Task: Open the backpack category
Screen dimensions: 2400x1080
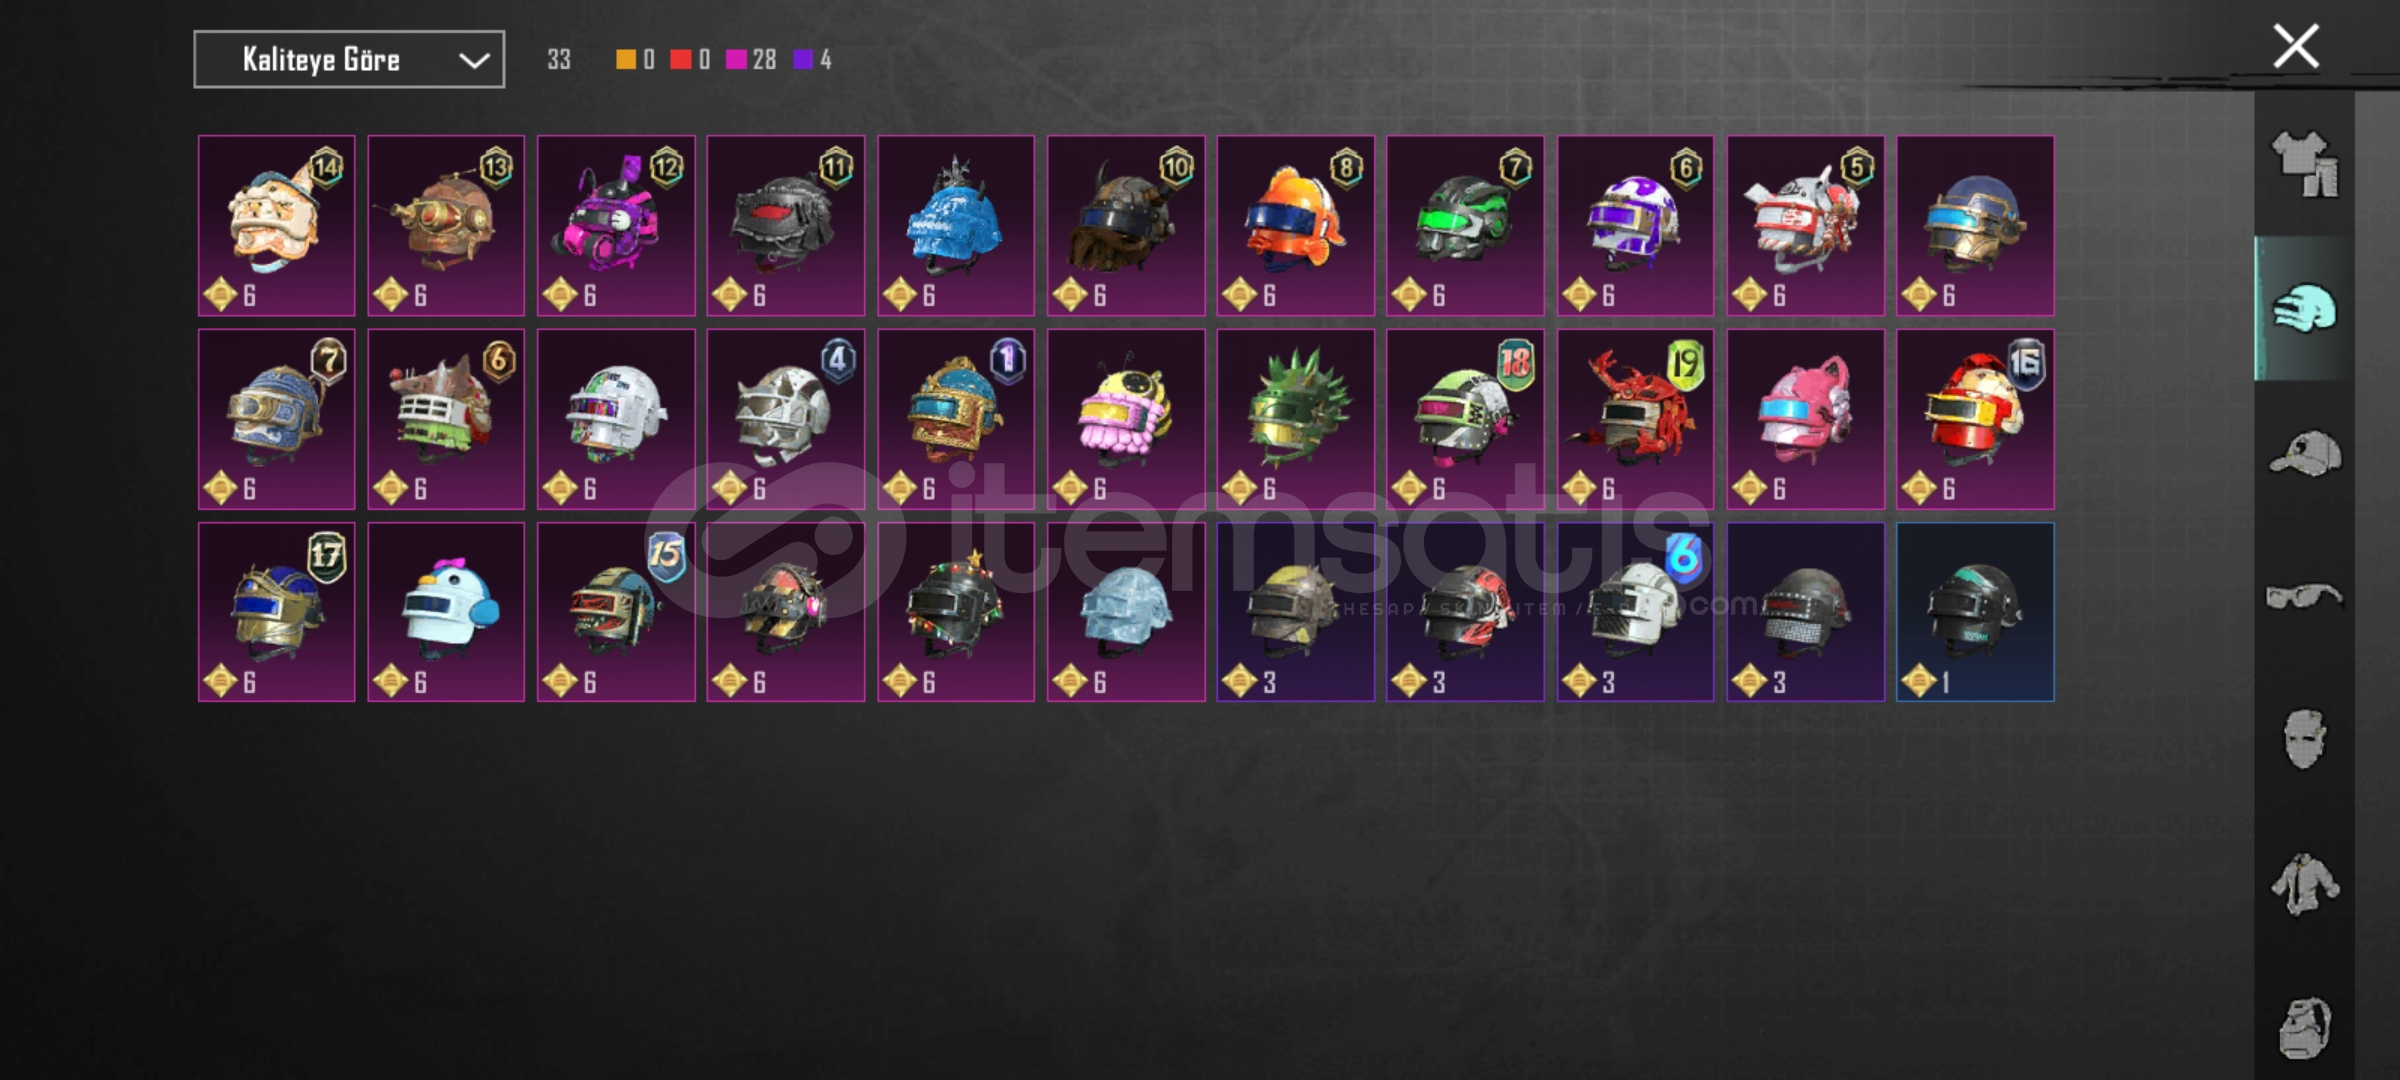Action: tap(2305, 1027)
